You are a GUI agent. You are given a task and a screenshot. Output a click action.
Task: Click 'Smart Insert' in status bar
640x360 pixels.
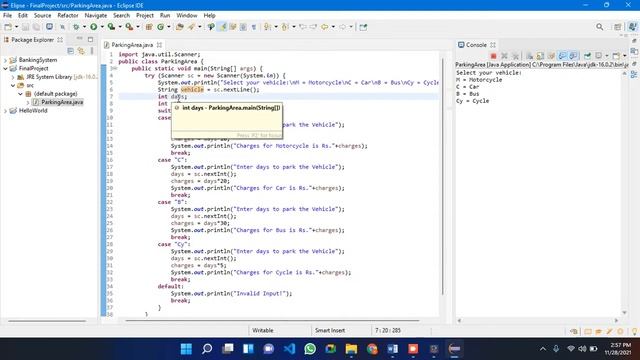pyautogui.click(x=330, y=330)
